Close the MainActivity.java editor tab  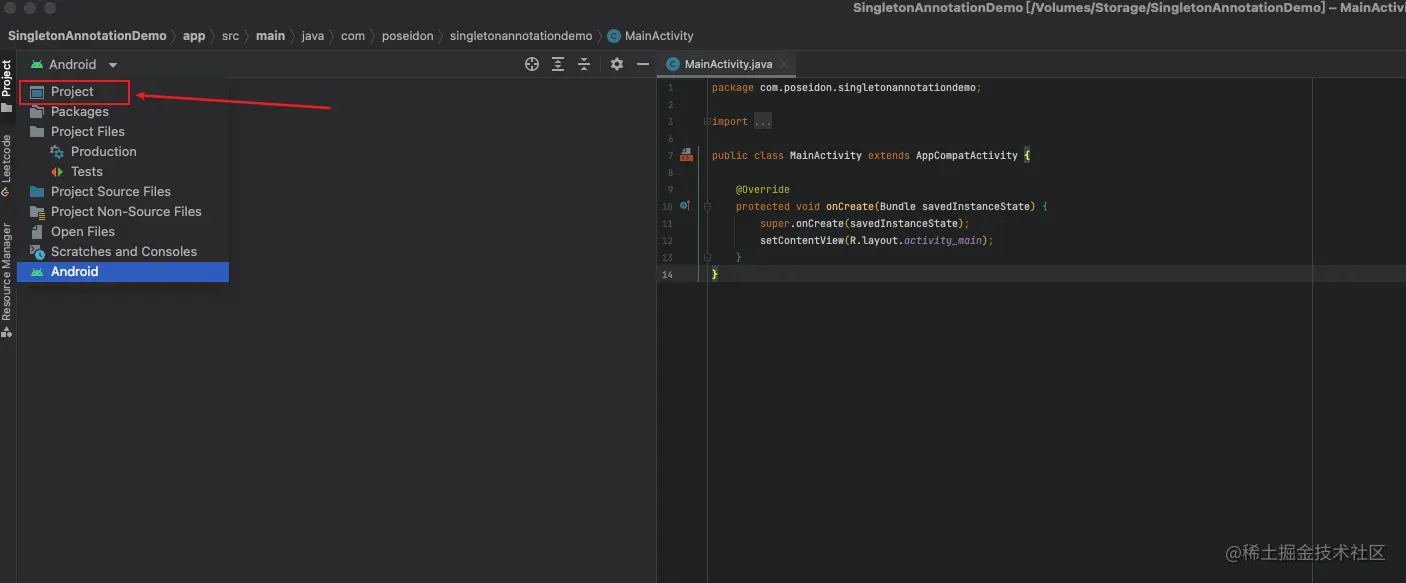(785, 64)
